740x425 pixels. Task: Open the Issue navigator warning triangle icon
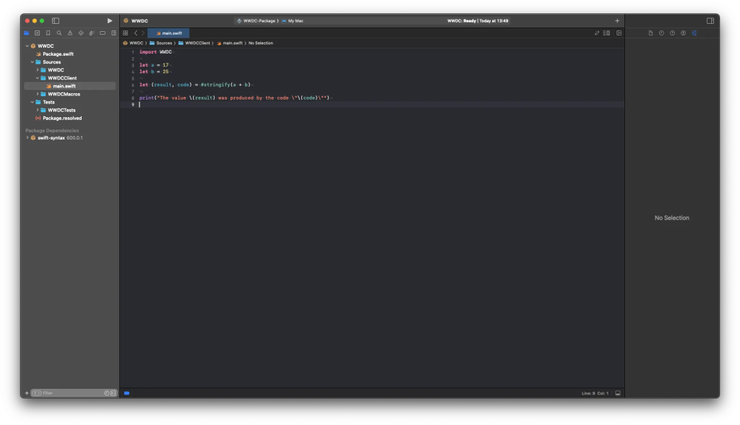(x=70, y=33)
